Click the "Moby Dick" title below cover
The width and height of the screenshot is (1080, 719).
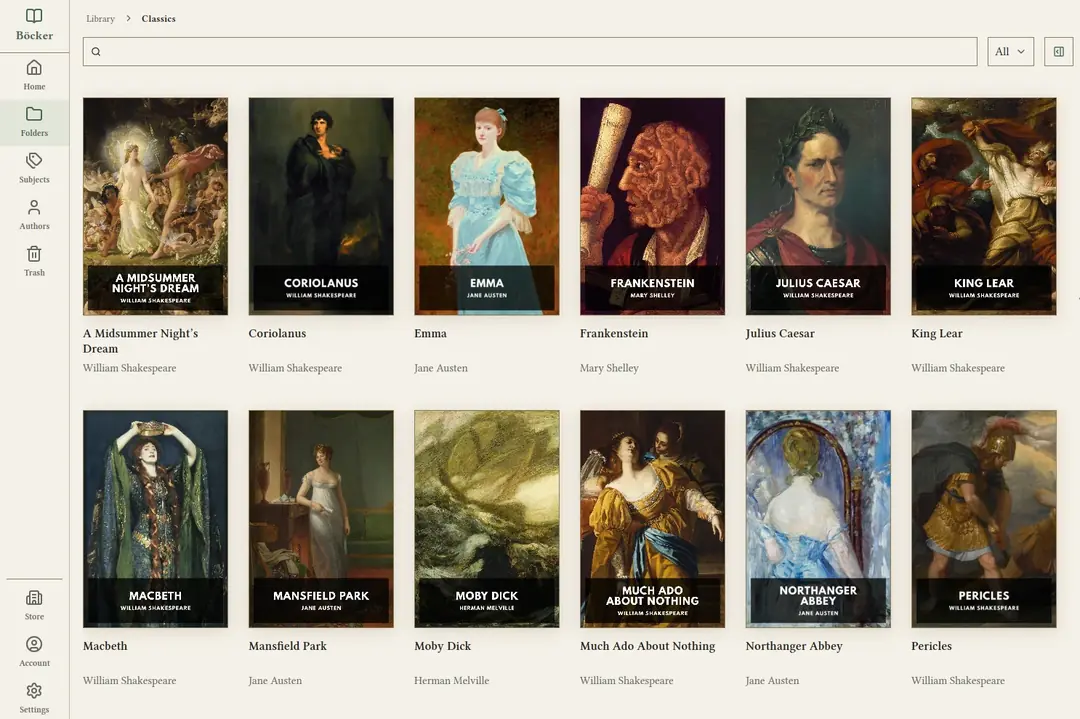[x=442, y=646]
